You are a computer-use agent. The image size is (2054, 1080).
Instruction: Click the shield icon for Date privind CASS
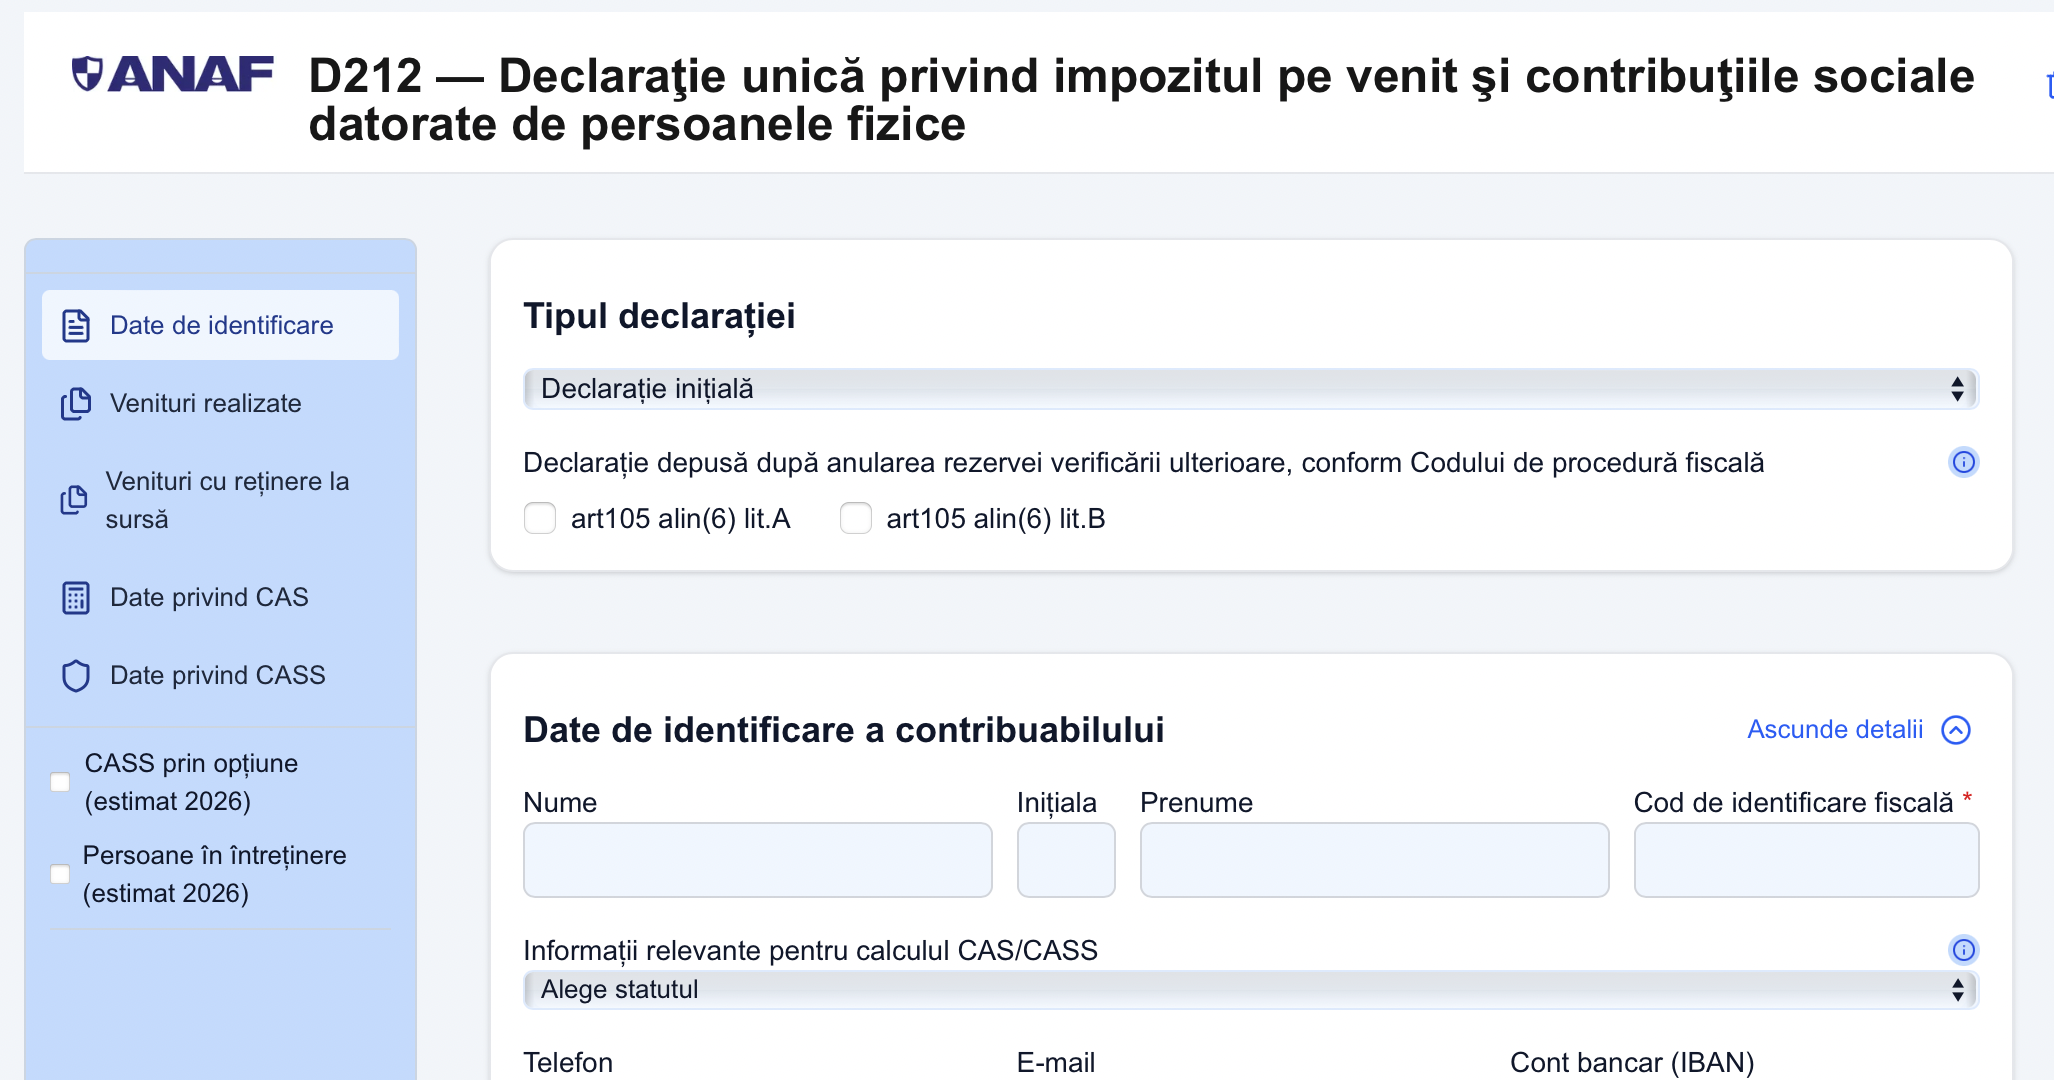[x=75, y=675]
